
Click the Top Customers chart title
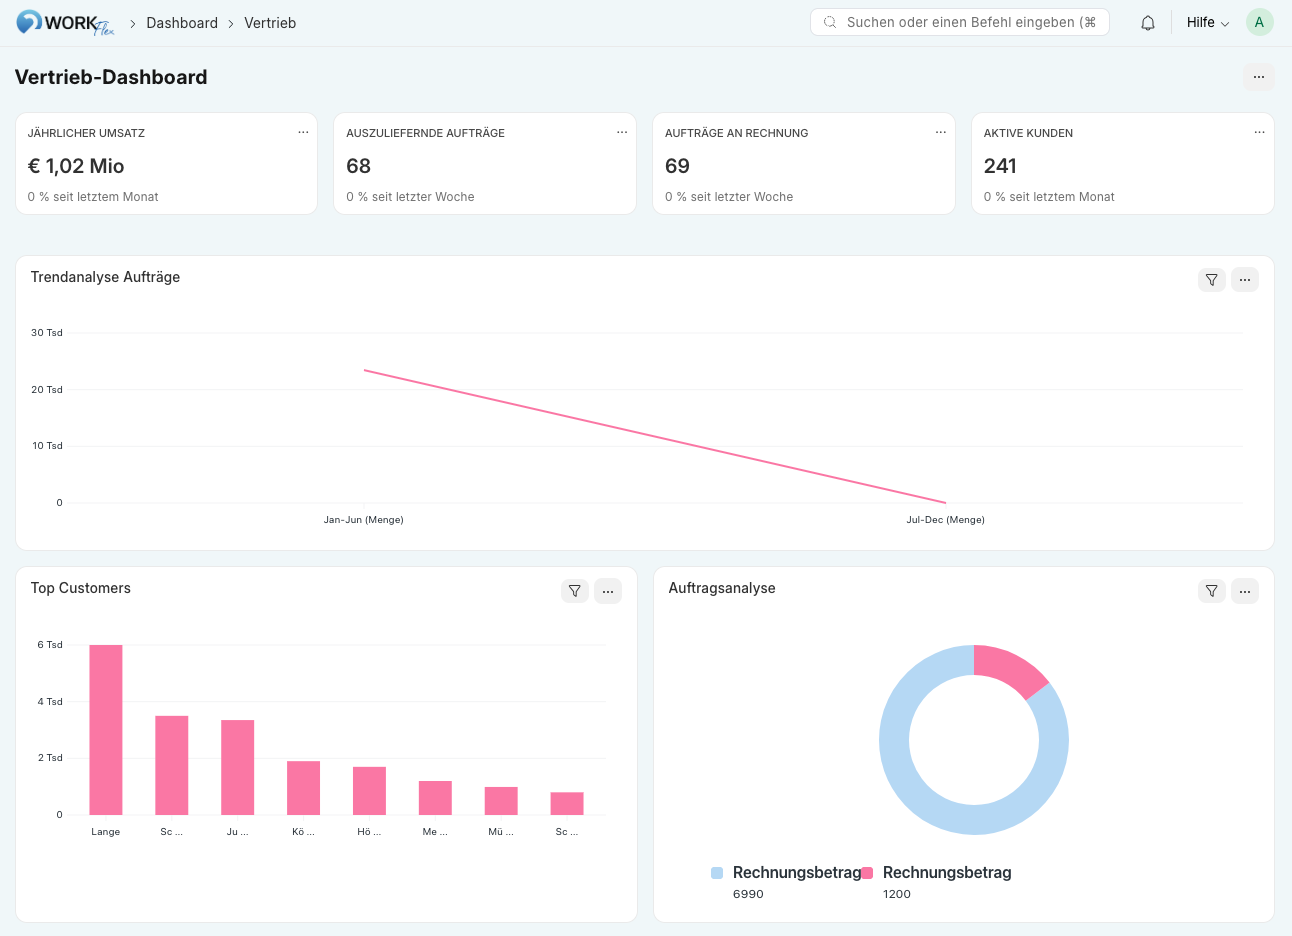[80, 588]
